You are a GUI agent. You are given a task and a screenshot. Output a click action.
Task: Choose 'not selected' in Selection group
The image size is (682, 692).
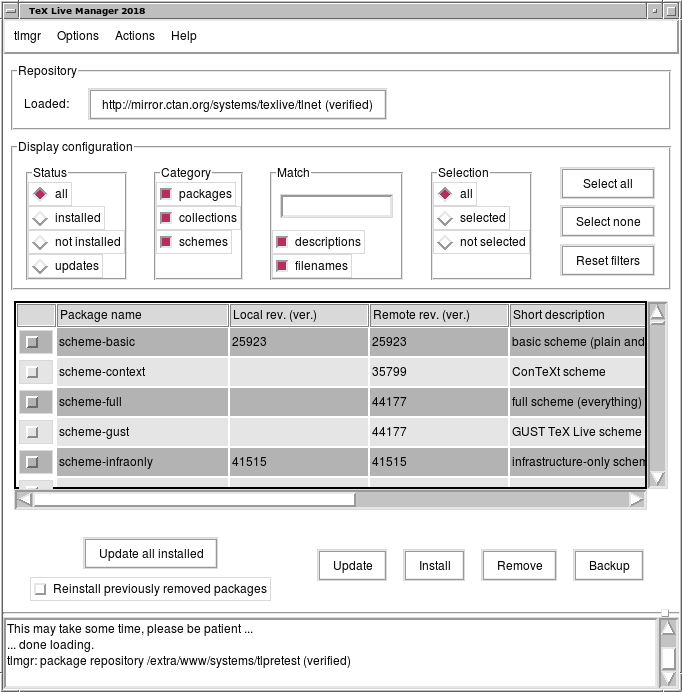445,242
